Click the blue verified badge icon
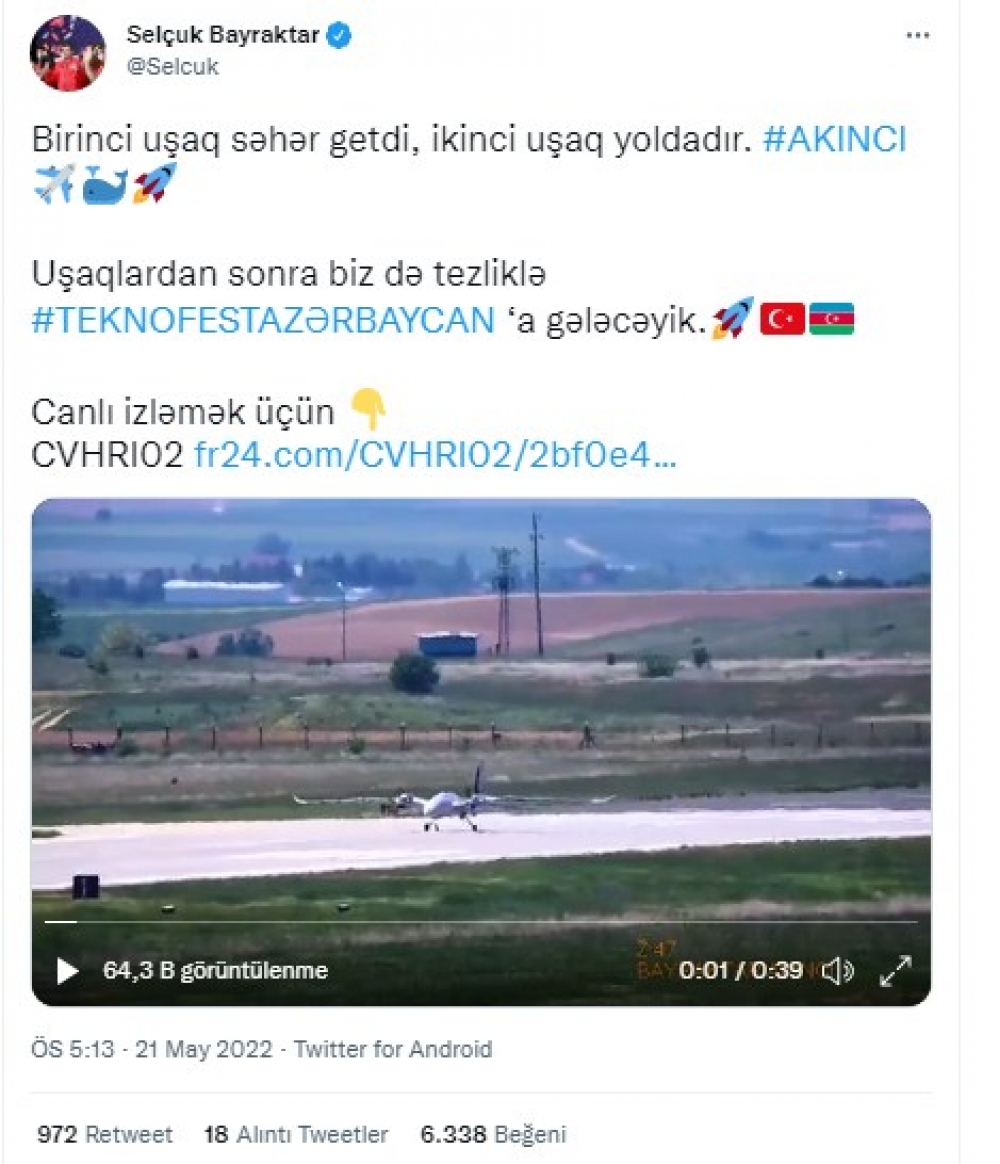This screenshot has width=1000, height=1164. click(339, 35)
